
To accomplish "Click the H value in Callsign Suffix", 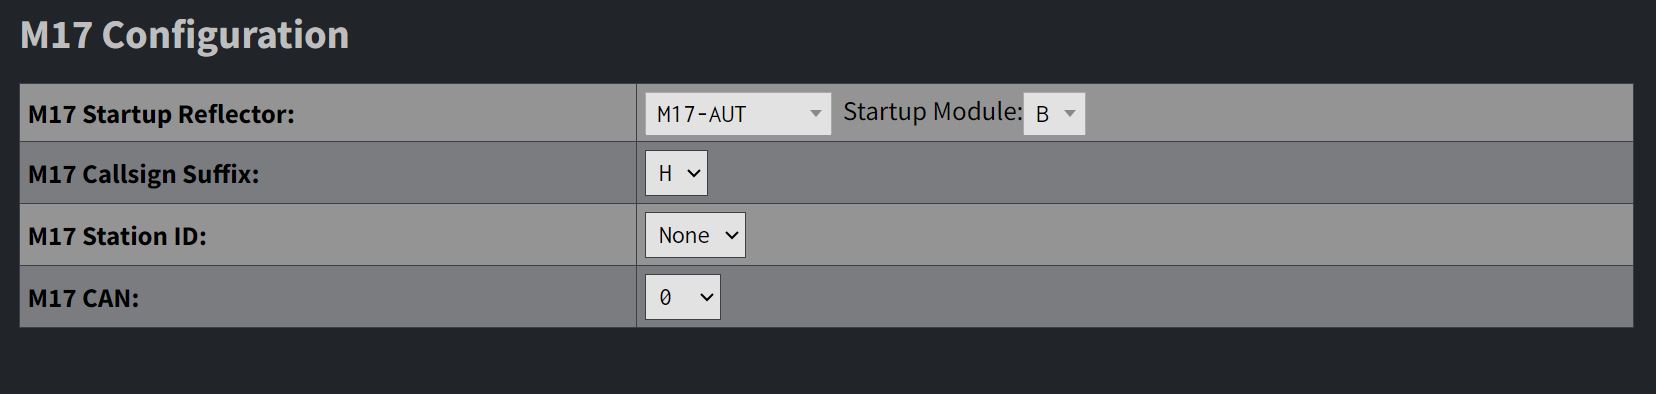I will (x=665, y=174).
